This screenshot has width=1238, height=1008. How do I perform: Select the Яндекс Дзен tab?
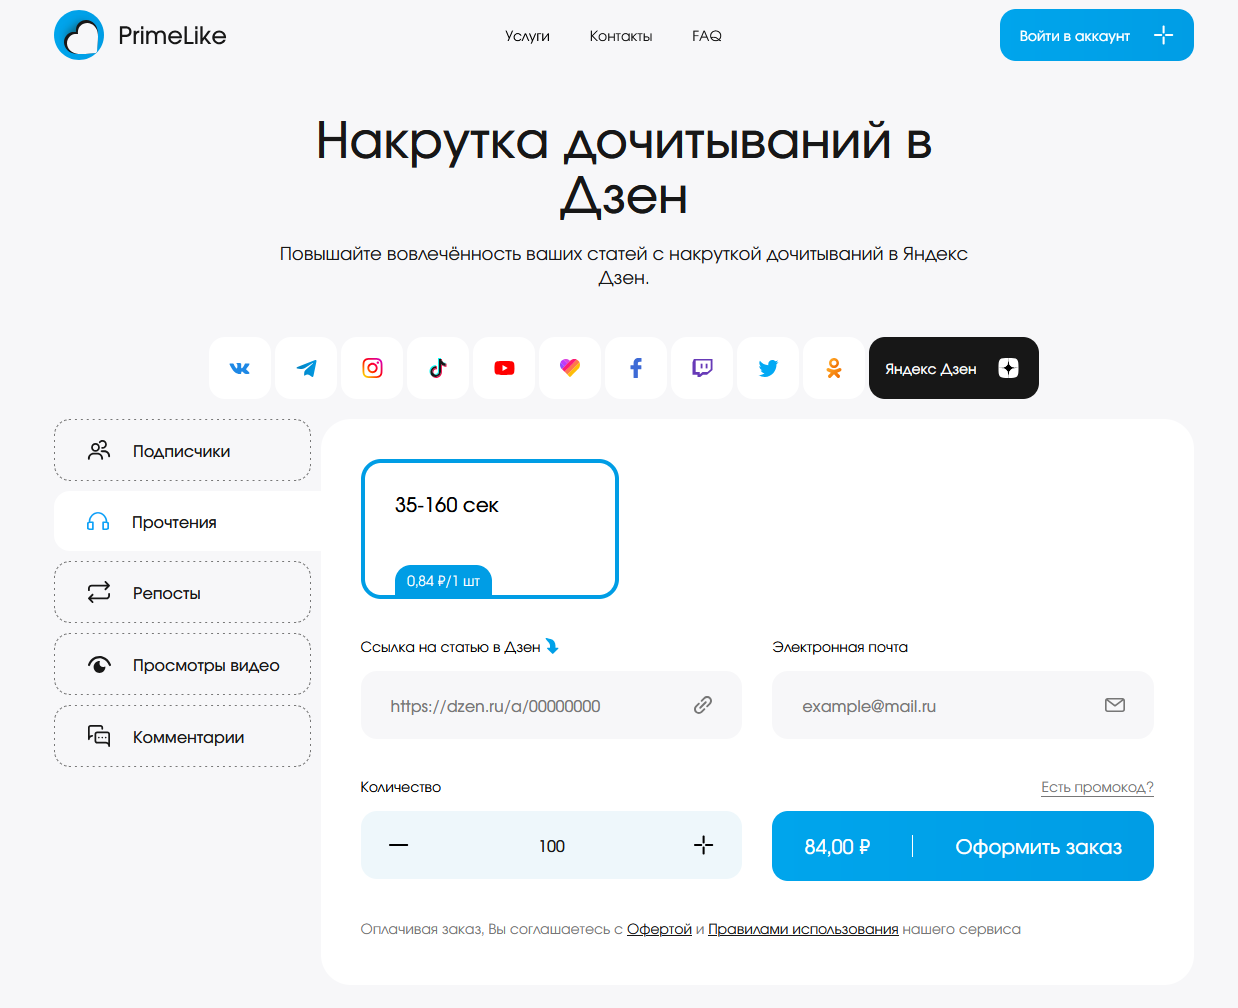coord(954,368)
